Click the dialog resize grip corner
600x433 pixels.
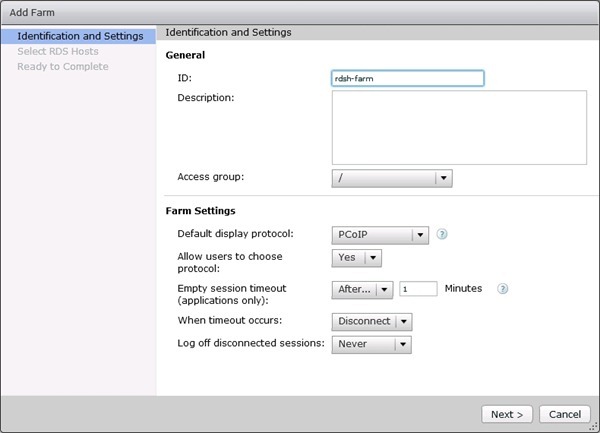(594, 427)
